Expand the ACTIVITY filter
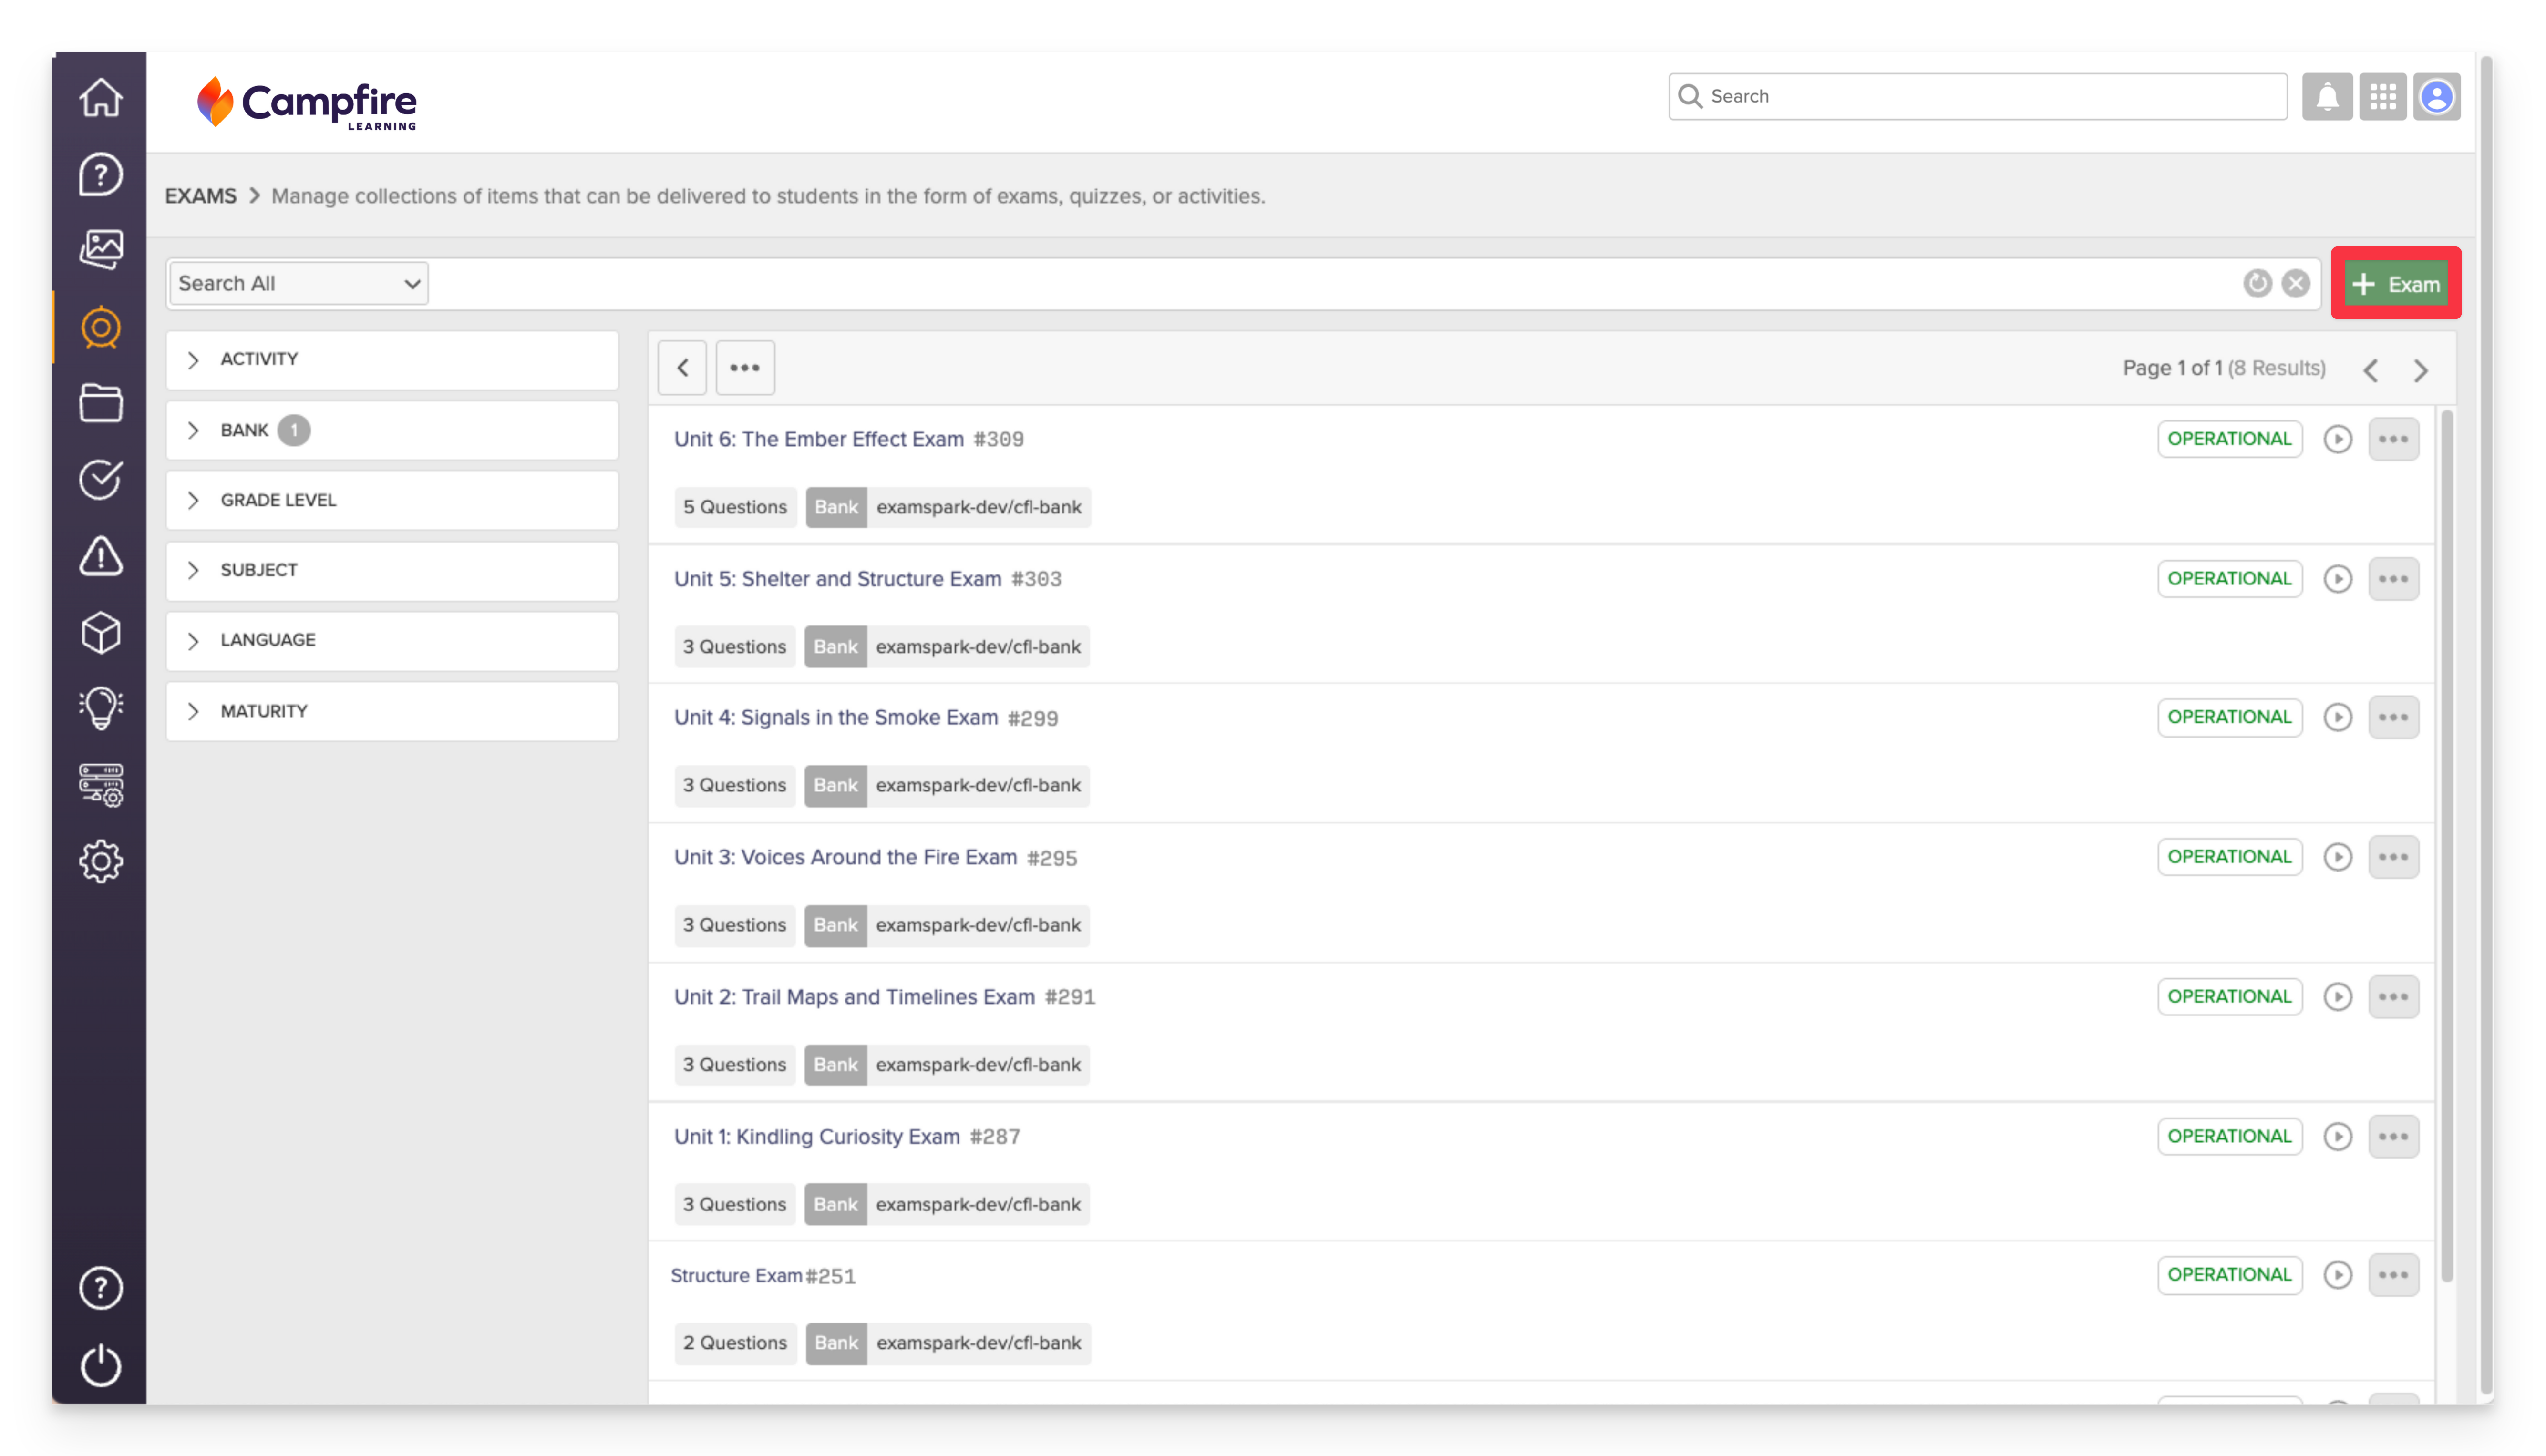Viewport: 2546px width, 1456px height. tap(392, 359)
